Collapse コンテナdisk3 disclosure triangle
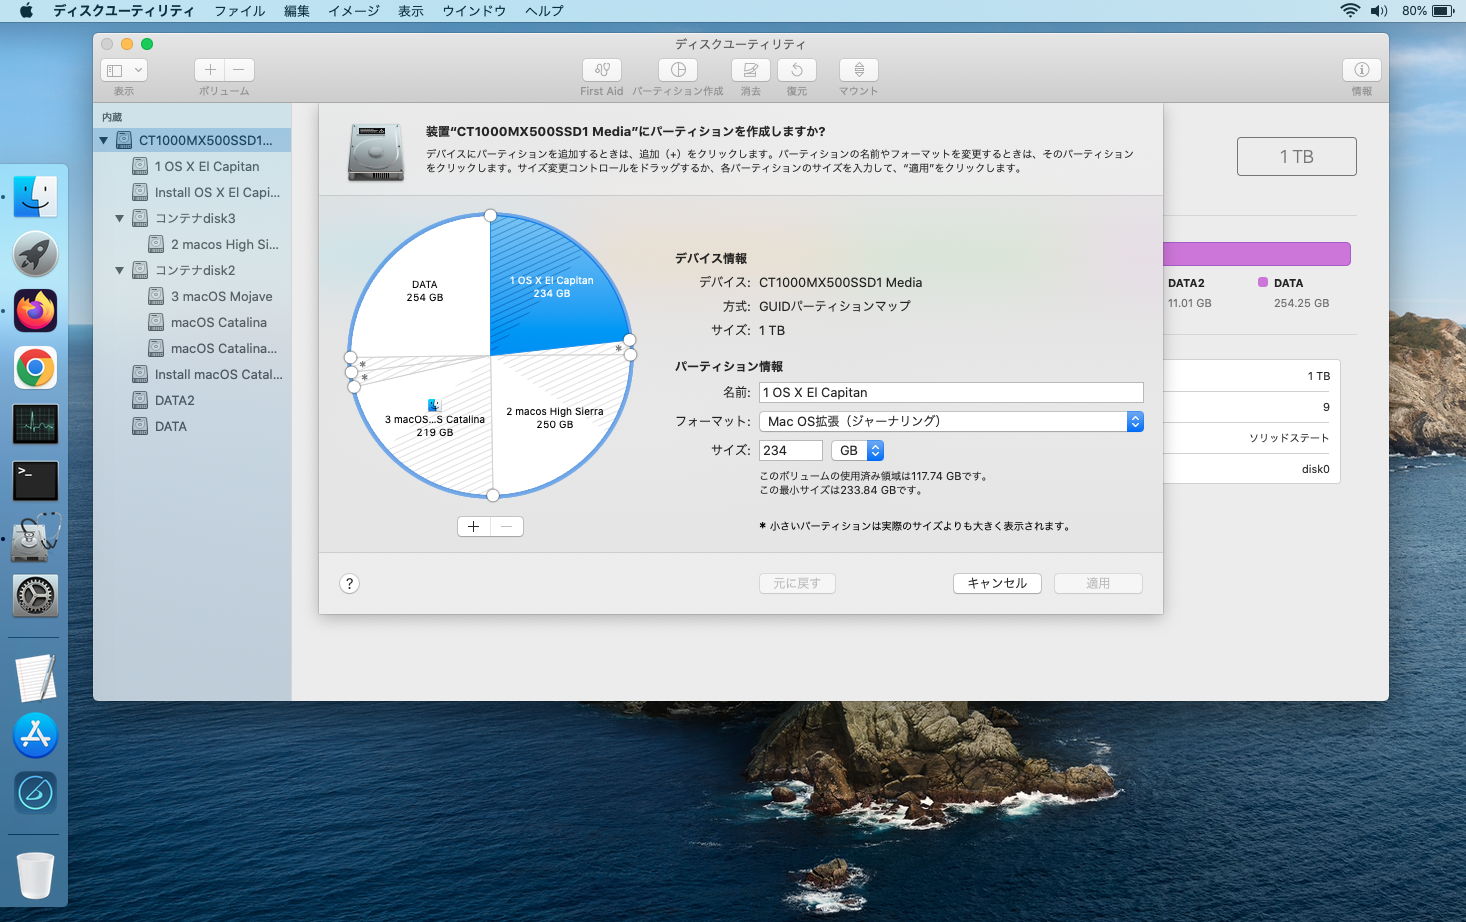Image resolution: width=1466 pixels, height=922 pixels. point(119,219)
